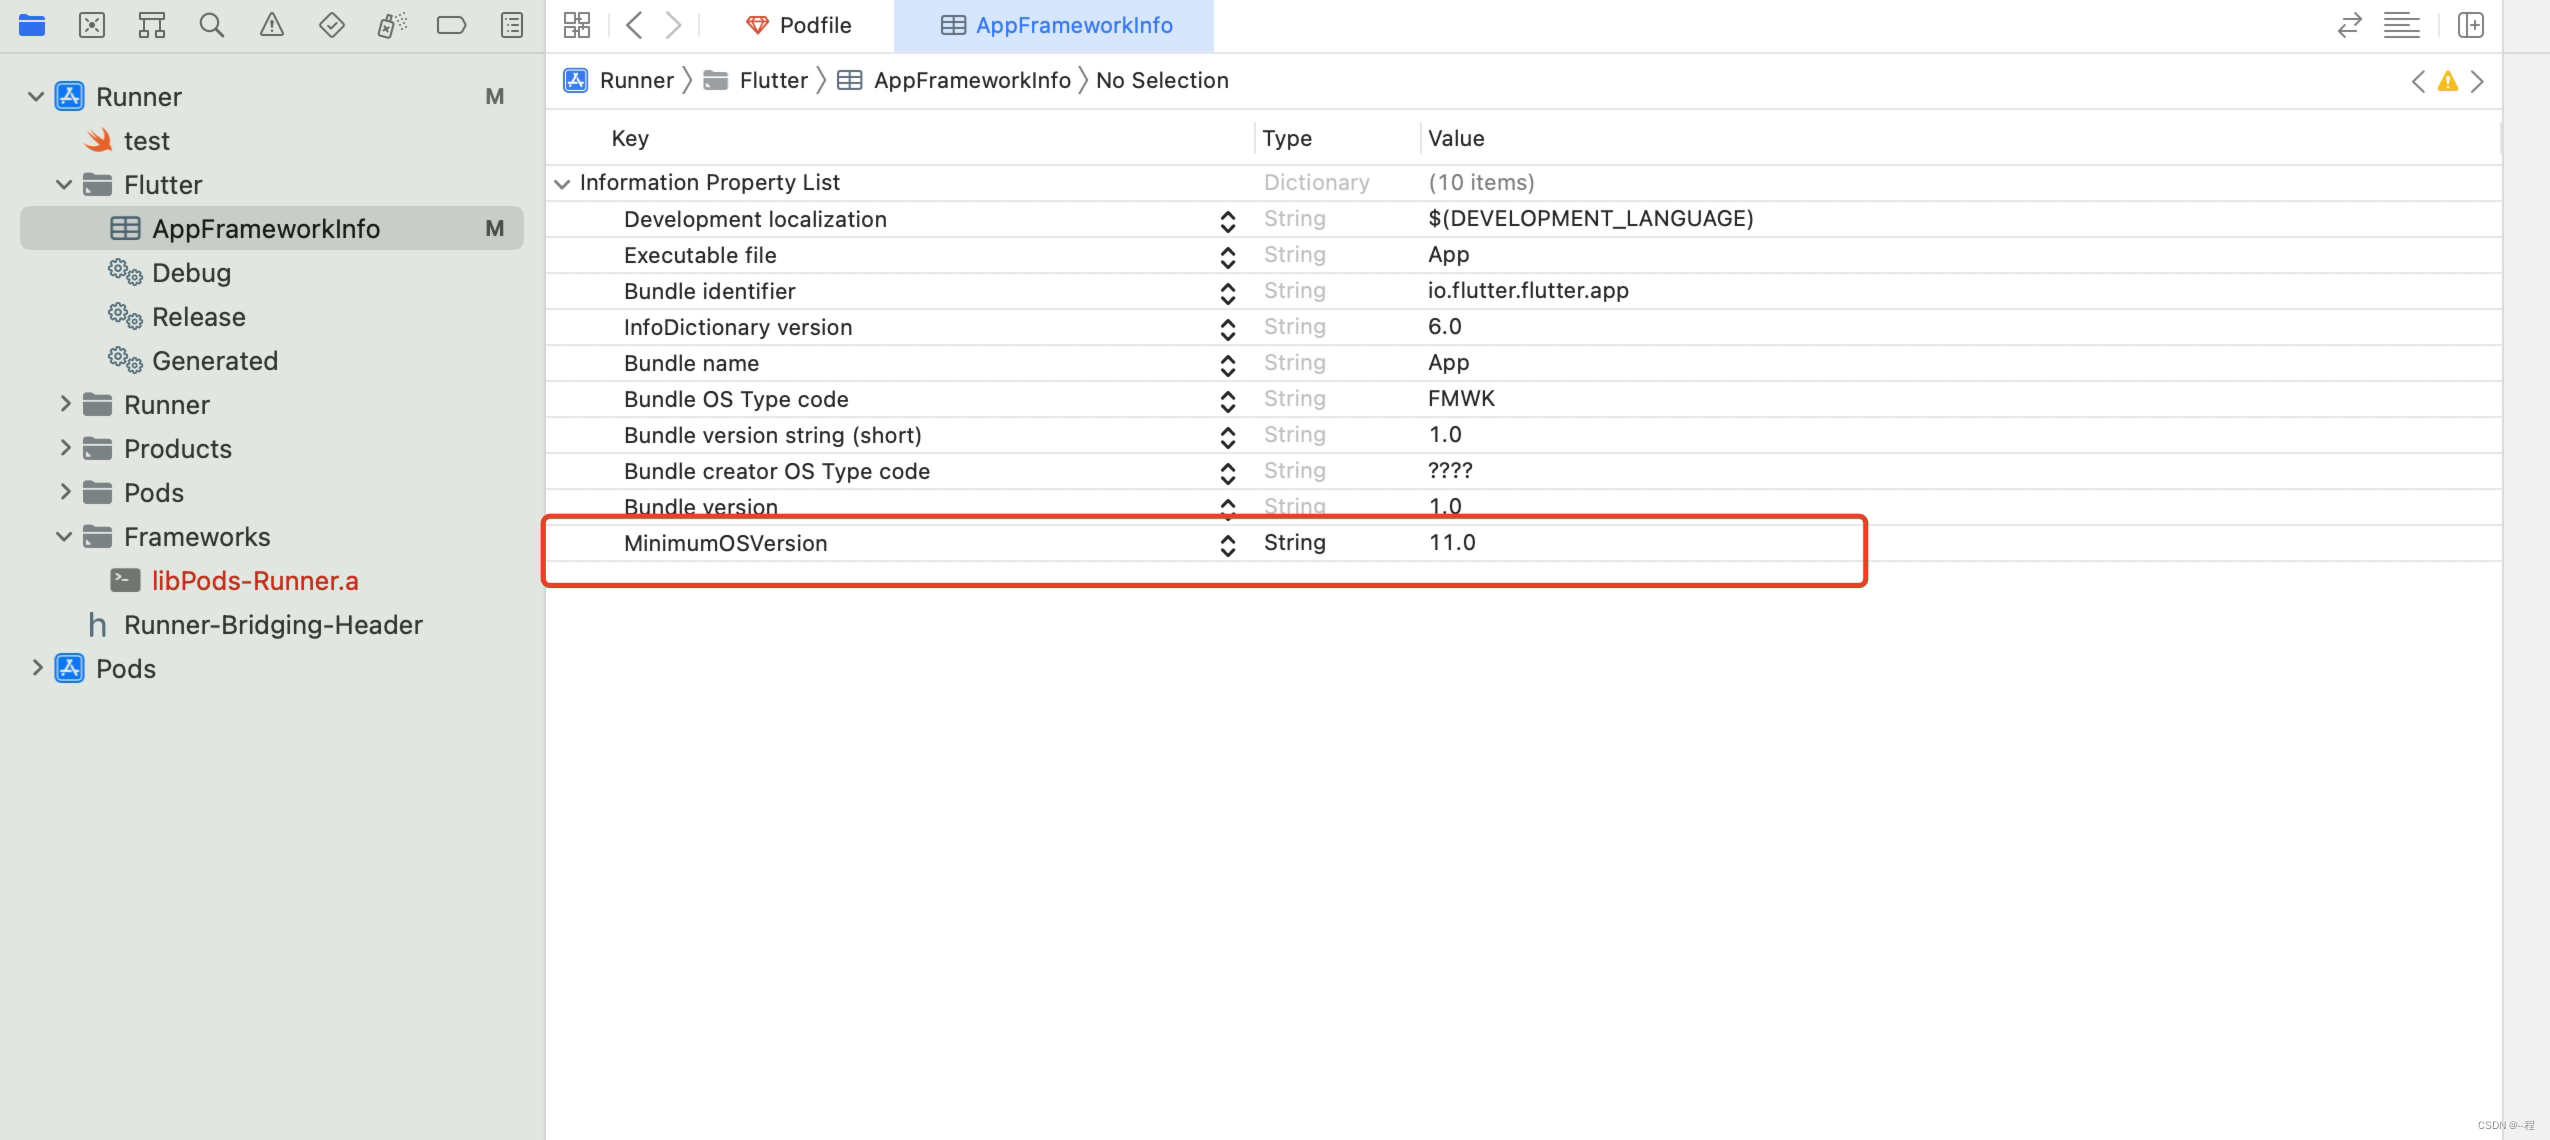Image resolution: width=2550 pixels, height=1140 pixels.
Task: Expand the Products folder
Action: (65, 448)
